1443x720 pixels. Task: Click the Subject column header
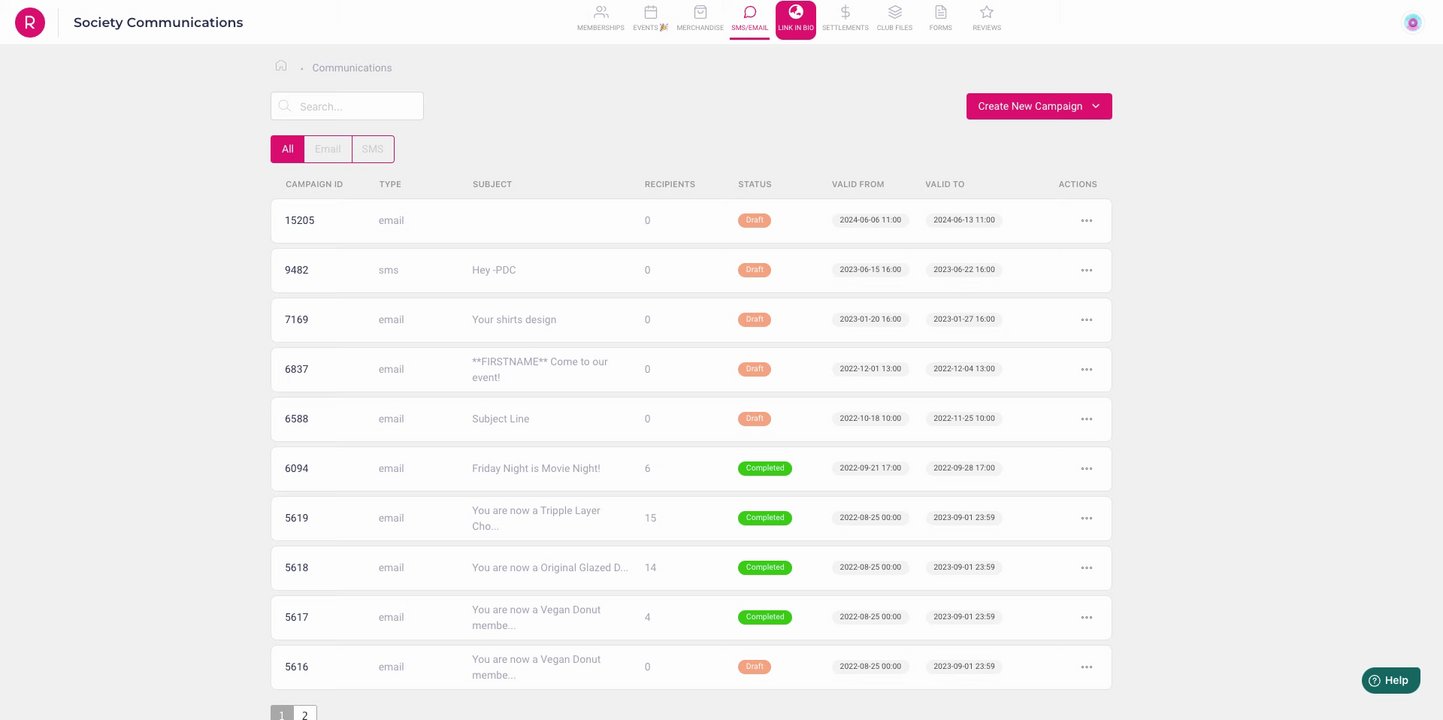tap(492, 184)
